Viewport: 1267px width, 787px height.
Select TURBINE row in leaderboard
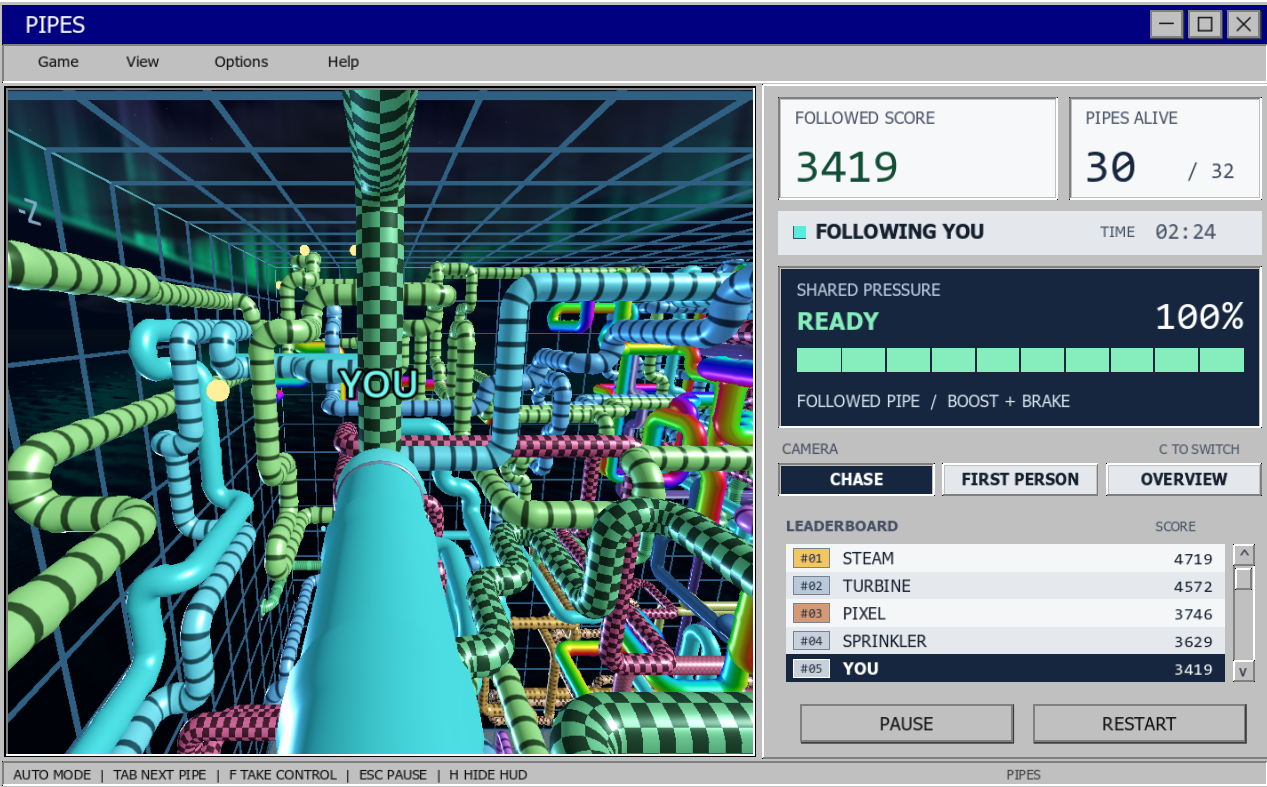point(1005,586)
